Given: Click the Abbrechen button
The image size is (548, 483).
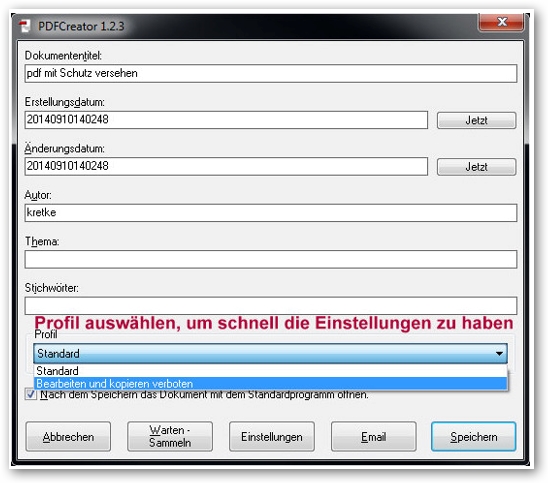Looking at the screenshot, I should (x=68, y=437).
